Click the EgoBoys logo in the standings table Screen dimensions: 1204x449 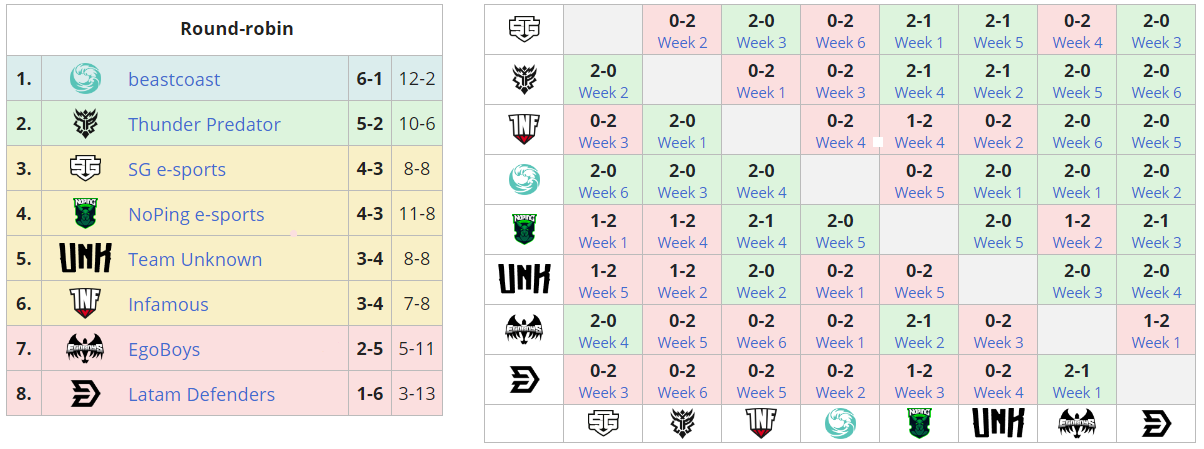[x=85, y=349]
